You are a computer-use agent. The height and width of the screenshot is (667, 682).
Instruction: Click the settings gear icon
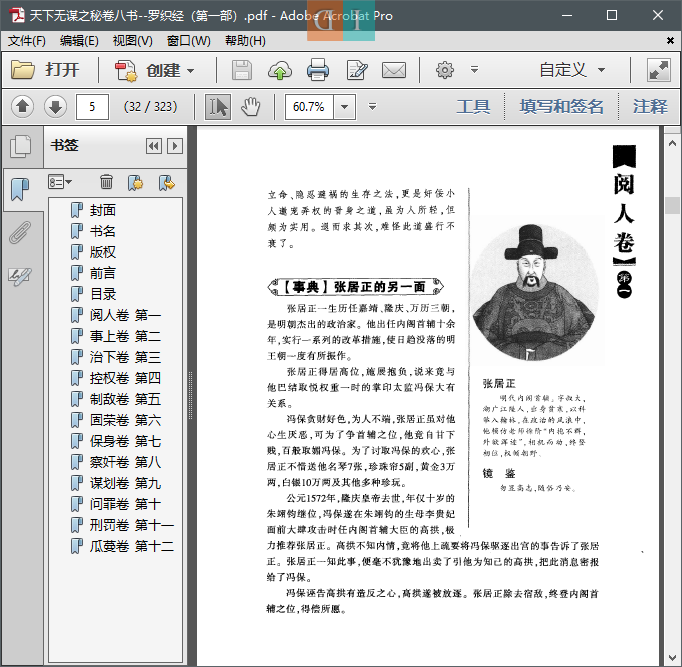pos(445,70)
